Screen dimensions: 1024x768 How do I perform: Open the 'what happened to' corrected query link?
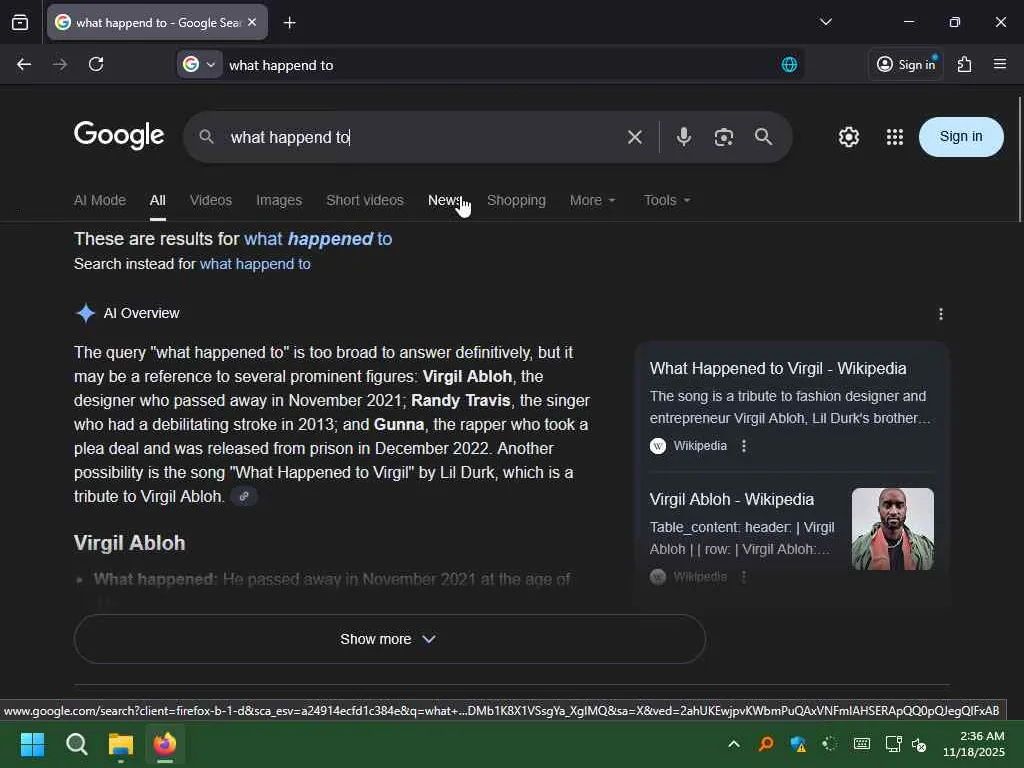click(x=318, y=239)
